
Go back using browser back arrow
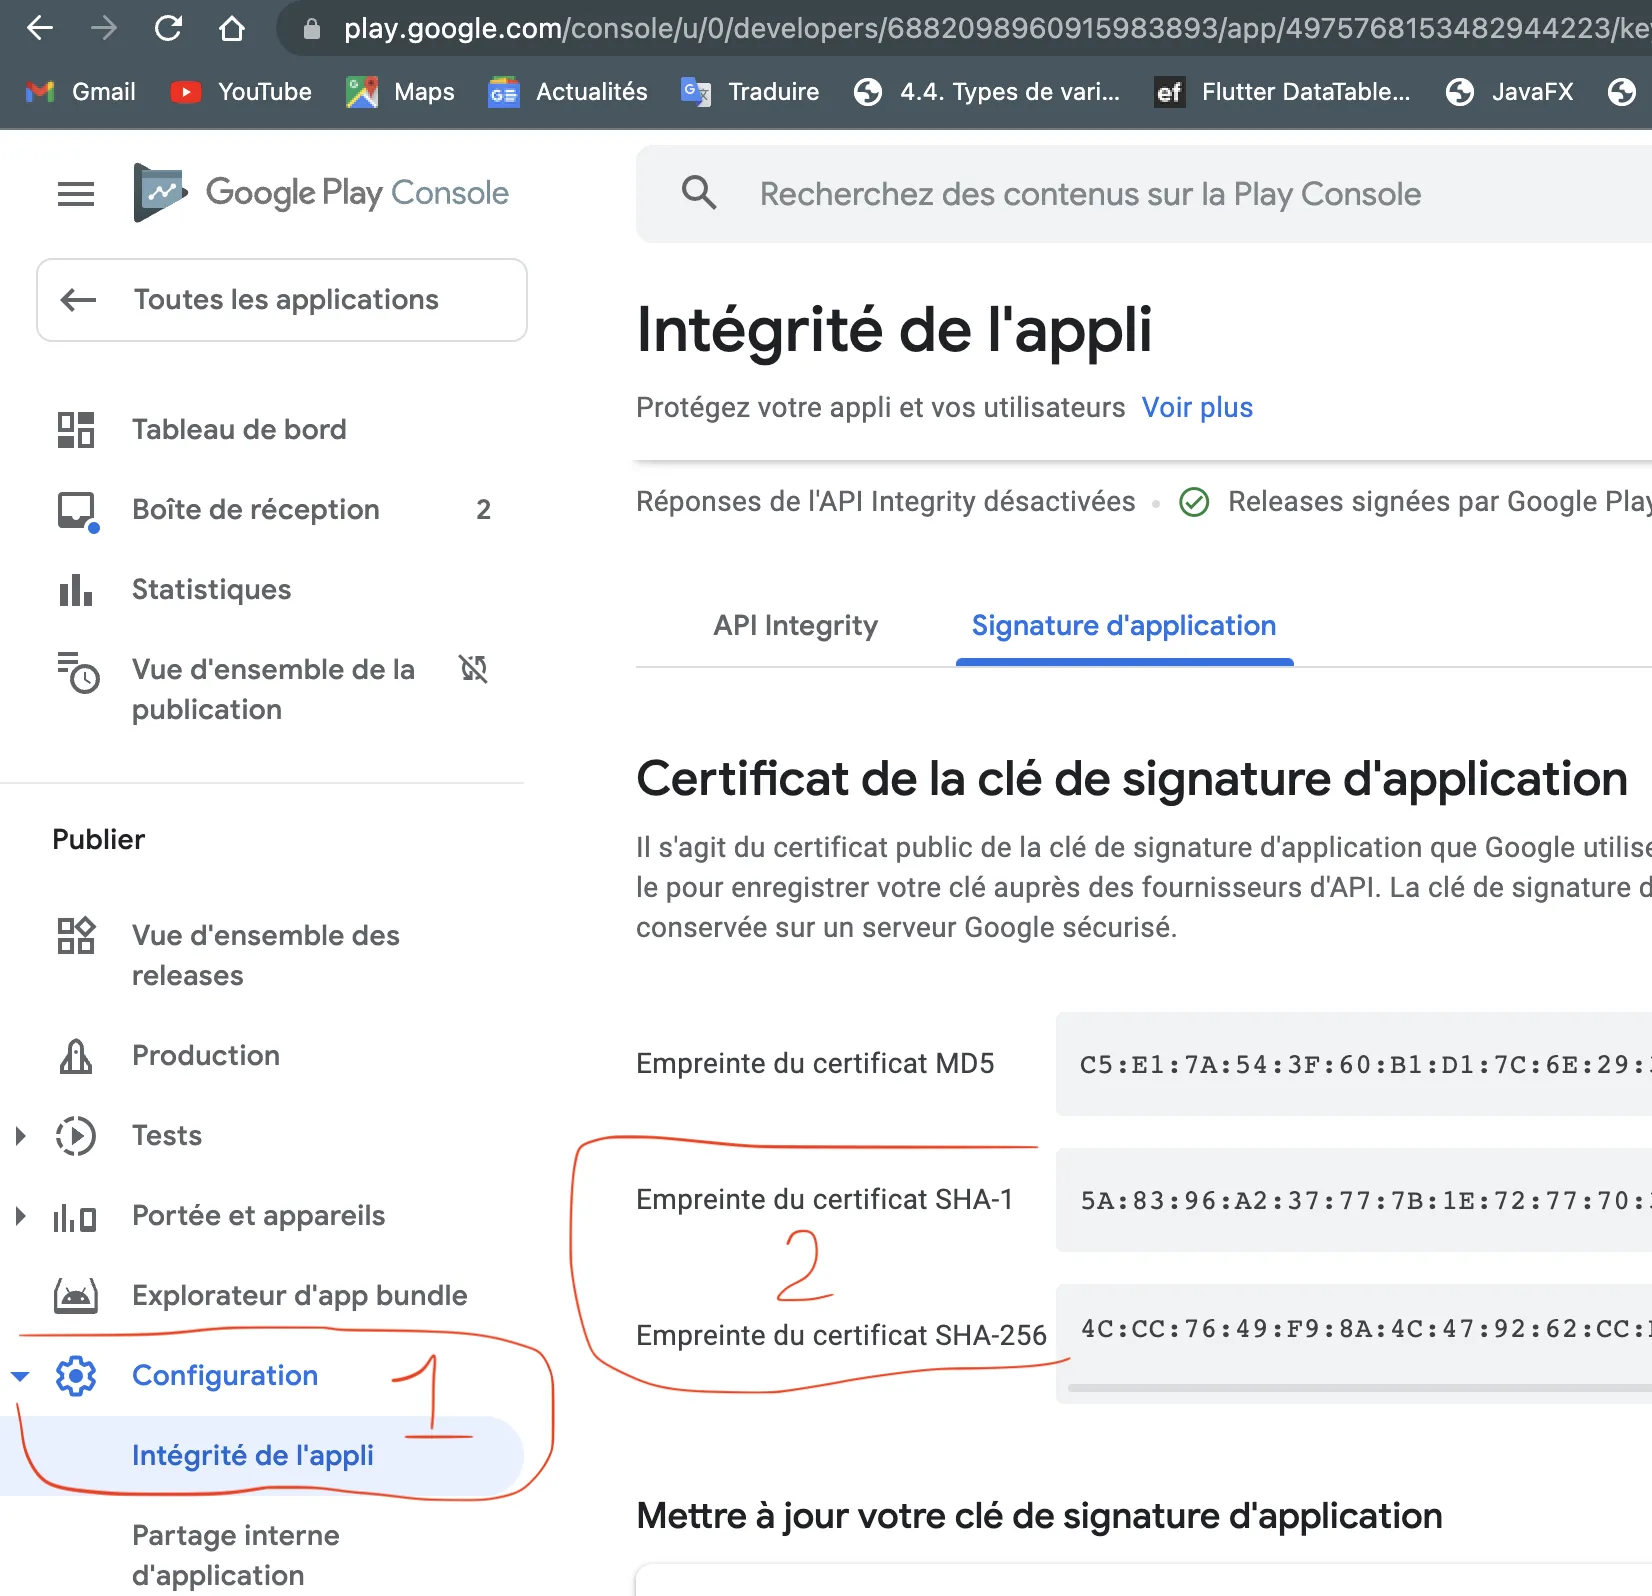(40, 28)
